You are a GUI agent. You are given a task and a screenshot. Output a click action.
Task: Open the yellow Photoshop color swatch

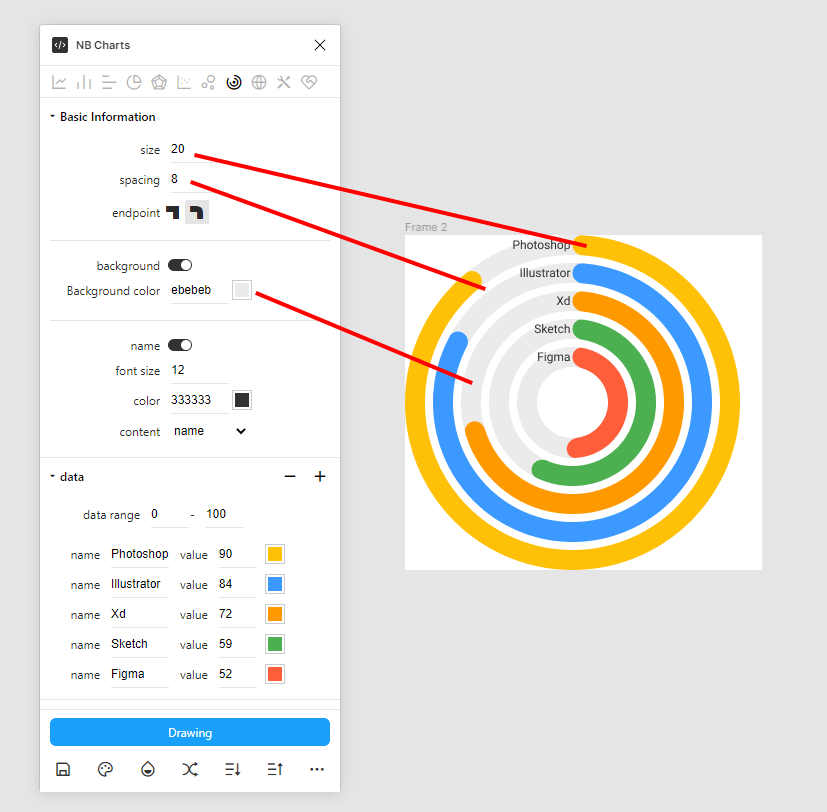click(275, 554)
